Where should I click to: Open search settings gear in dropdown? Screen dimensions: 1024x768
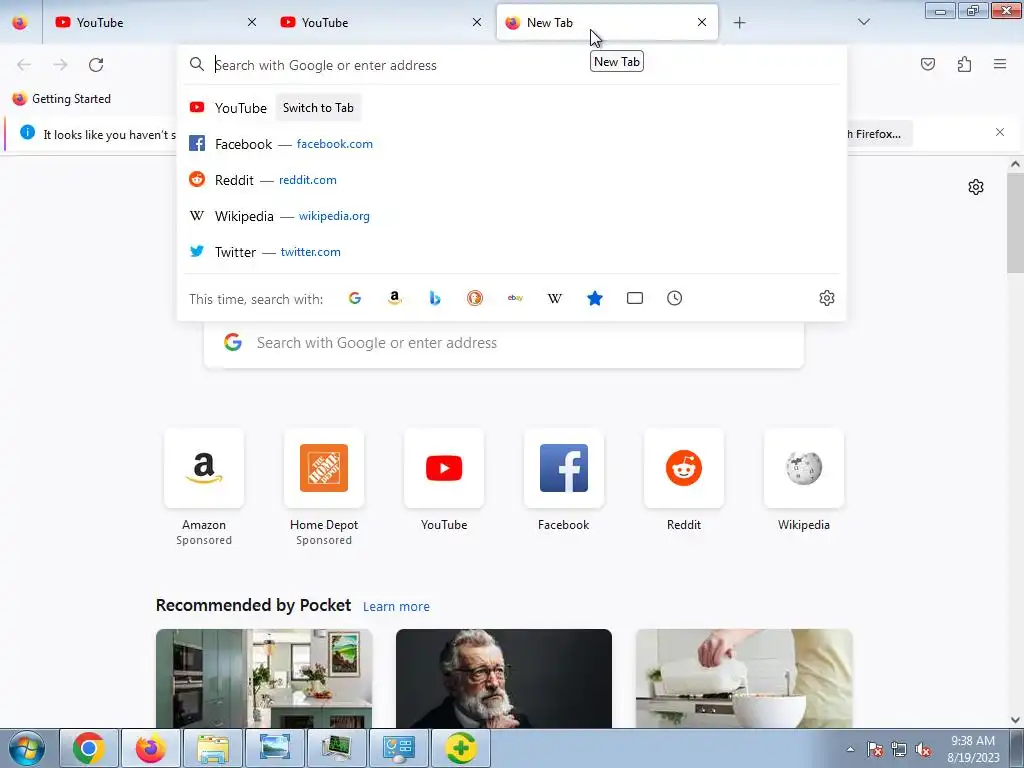click(x=827, y=298)
